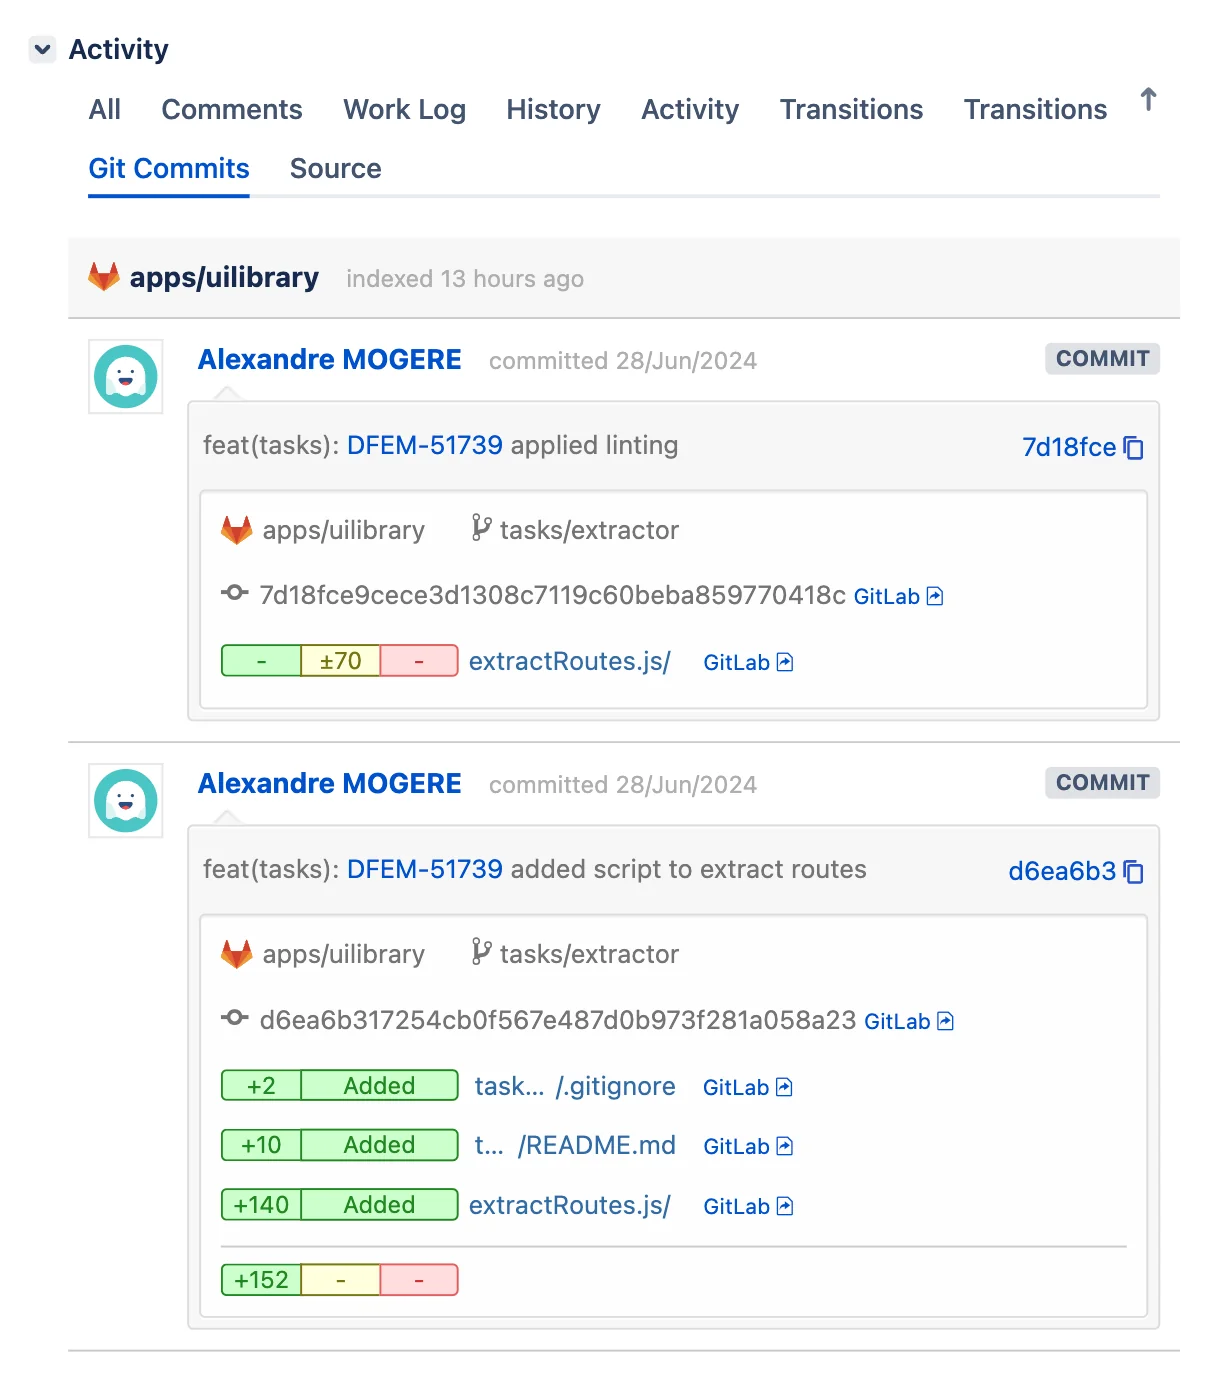Screen dimensions: 1218x1382
Task: Click the Alexandre MOGERE author name link
Action: point(329,360)
